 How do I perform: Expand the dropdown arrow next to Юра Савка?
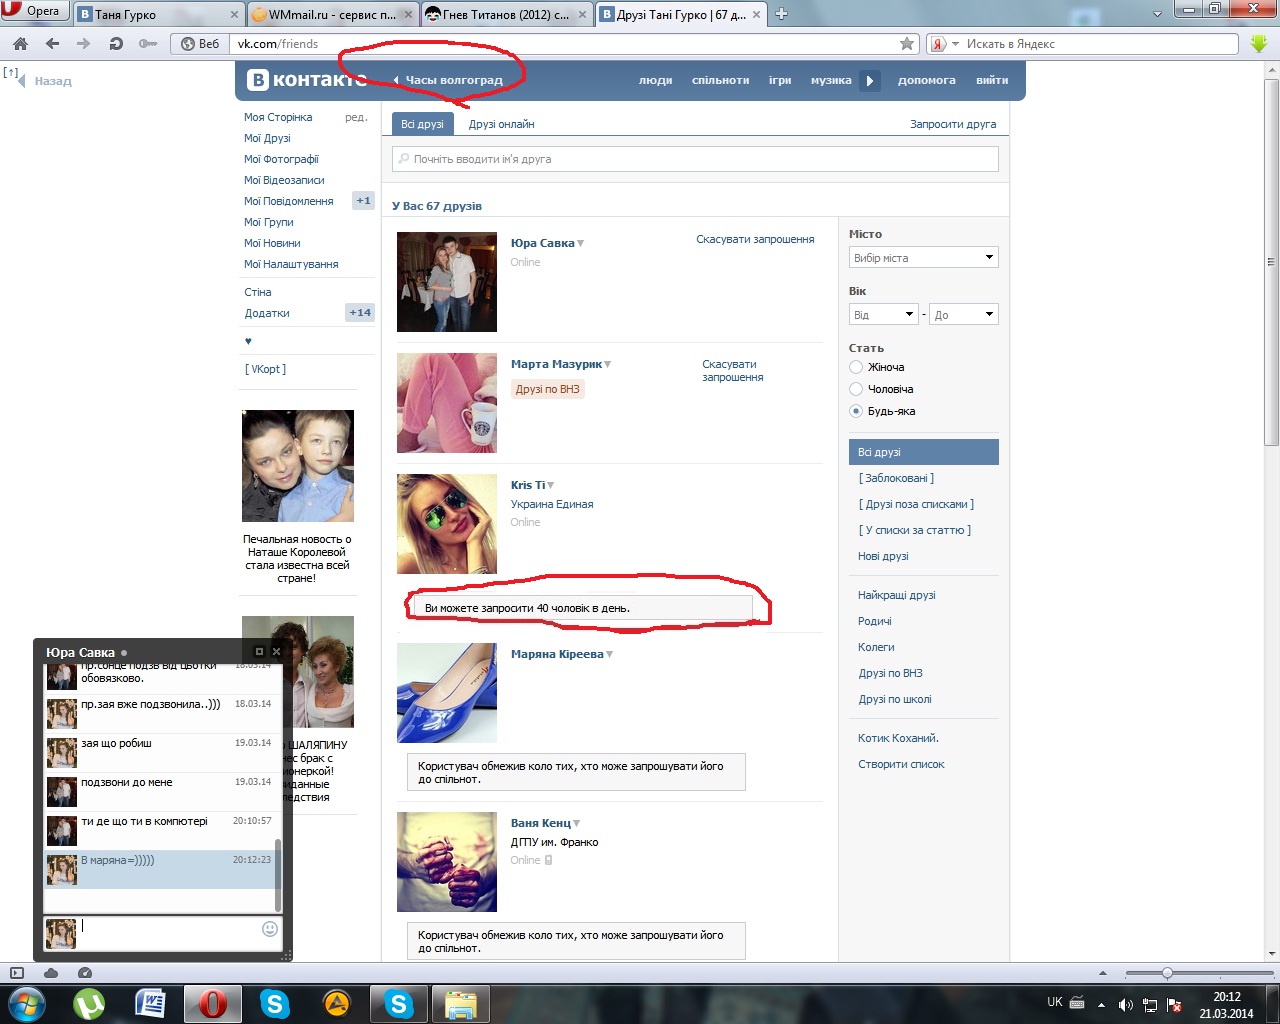(581, 244)
